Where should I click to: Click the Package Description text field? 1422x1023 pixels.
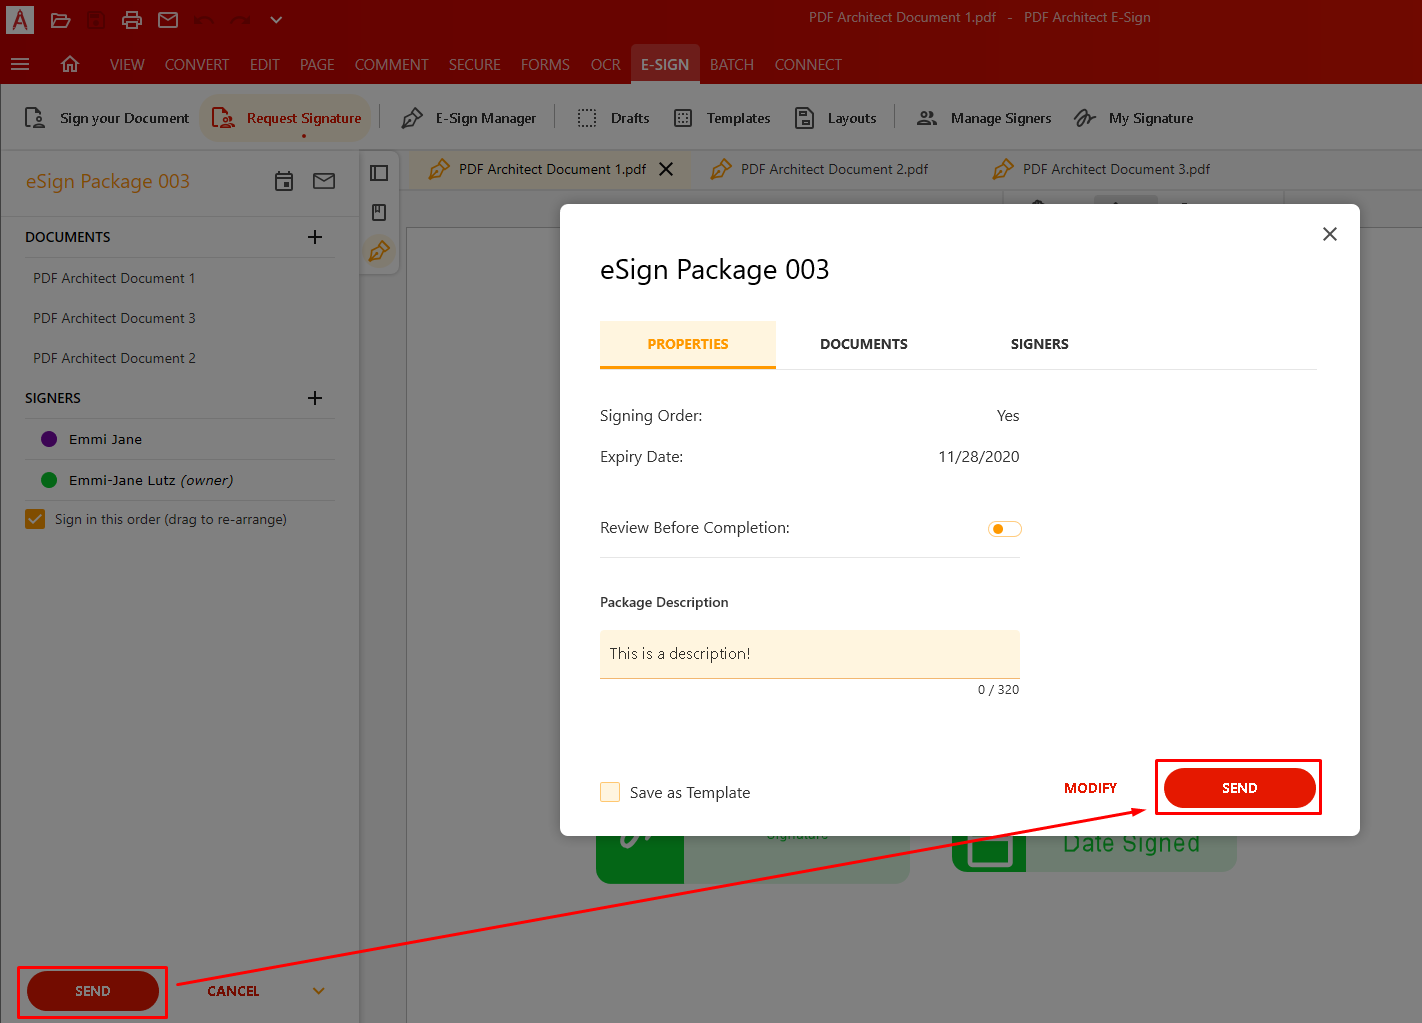click(810, 654)
